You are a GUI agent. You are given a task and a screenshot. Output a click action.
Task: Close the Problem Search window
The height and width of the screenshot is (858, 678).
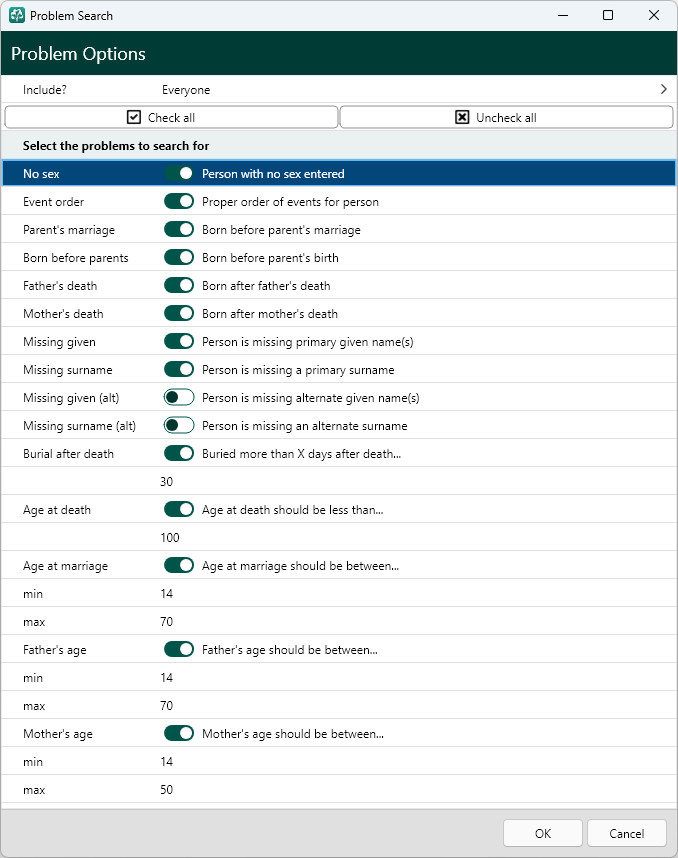[653, 15]
